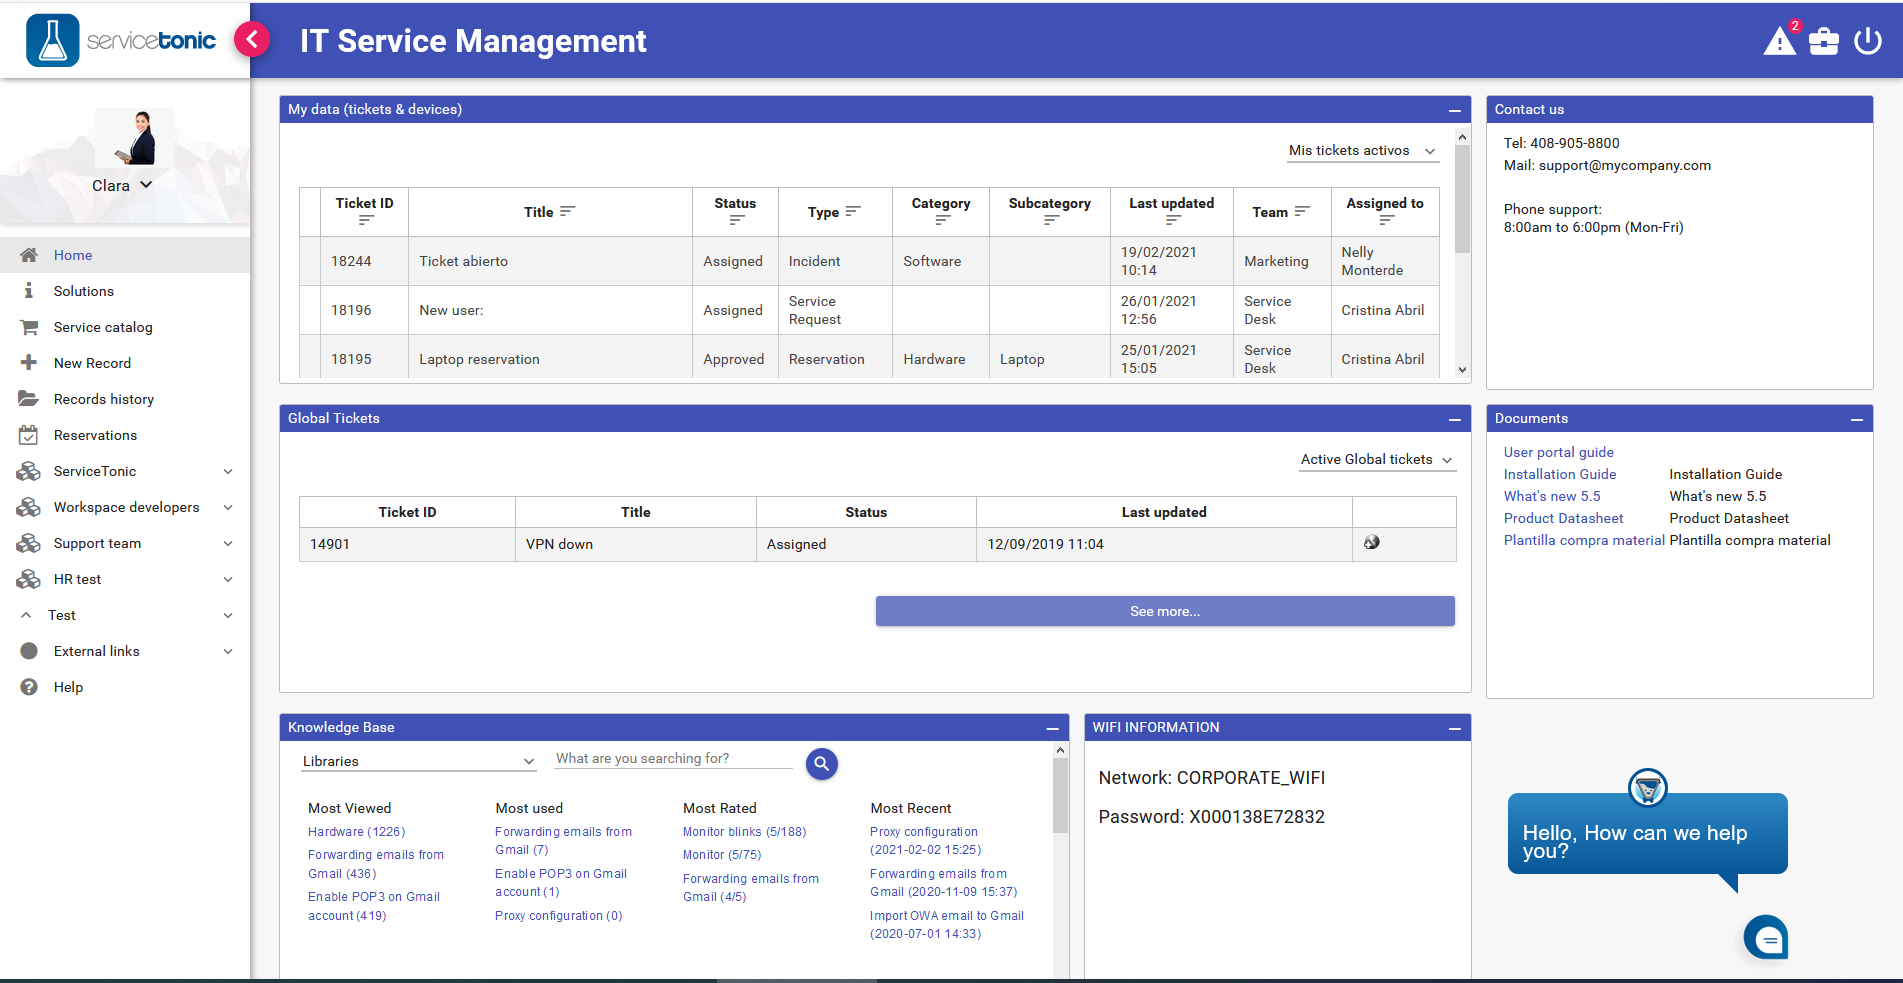Go to Records history menu item
The width and height of the screenshot is (1903, 983).
pyautogui.click(x=104, y=399)
